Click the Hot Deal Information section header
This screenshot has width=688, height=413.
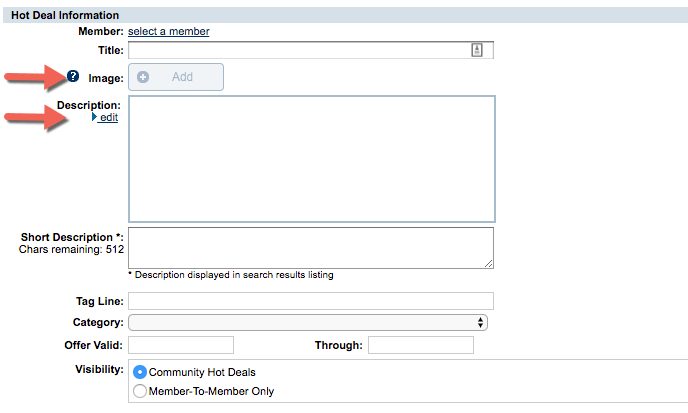(65, 15)
